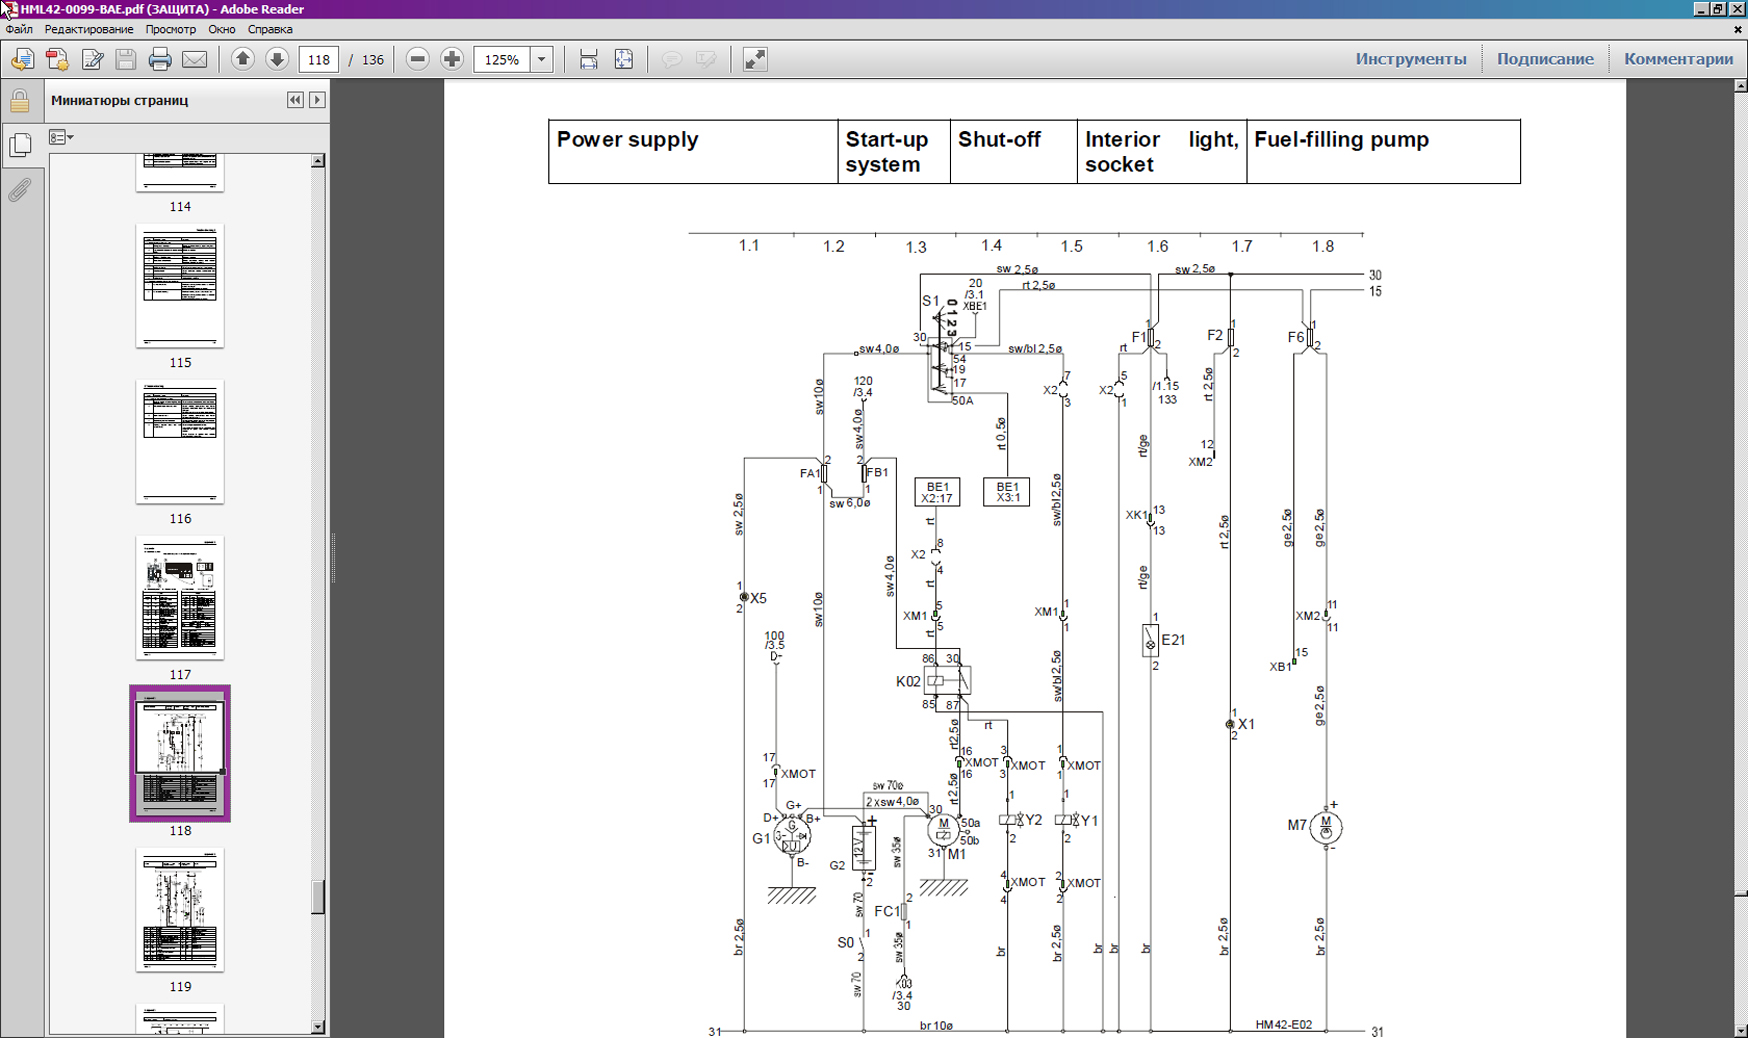Select page 119 thumbnail
The width and height of the screenshot is (1748, 1038).
pyautogui.click(x=180, y=910)
